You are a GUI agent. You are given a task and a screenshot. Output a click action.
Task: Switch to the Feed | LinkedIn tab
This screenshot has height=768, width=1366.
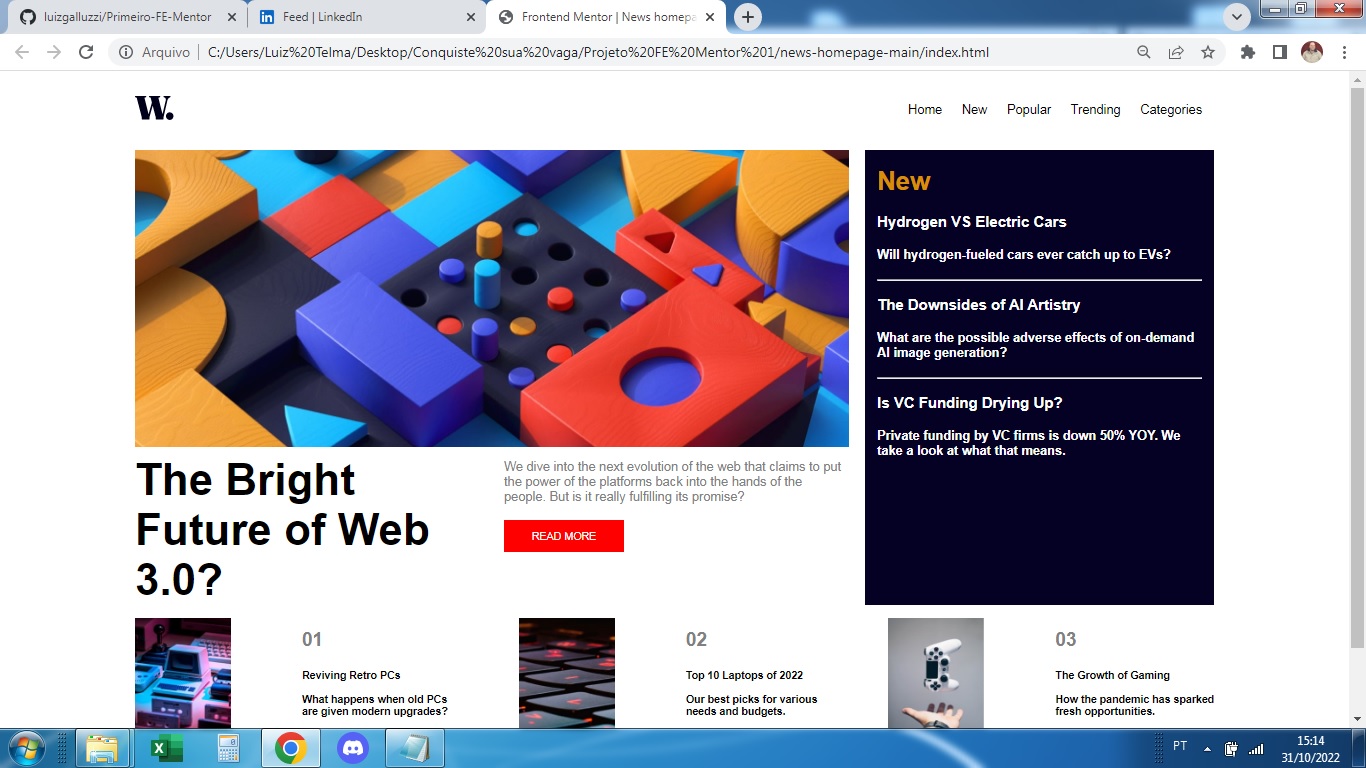367,17
